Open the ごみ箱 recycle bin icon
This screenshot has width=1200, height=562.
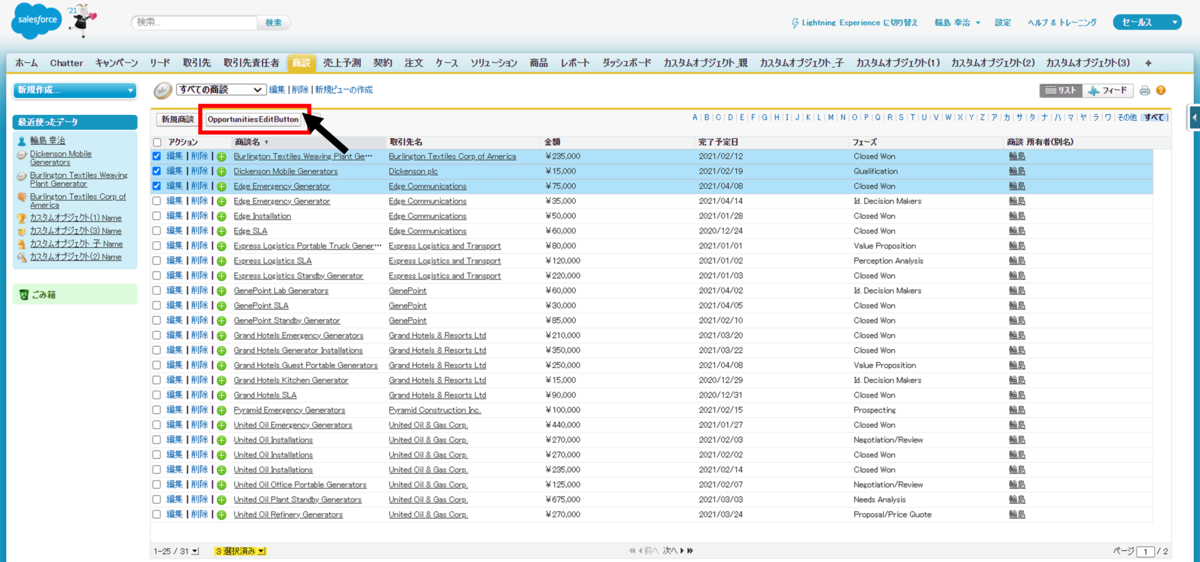tap(24, 294)
